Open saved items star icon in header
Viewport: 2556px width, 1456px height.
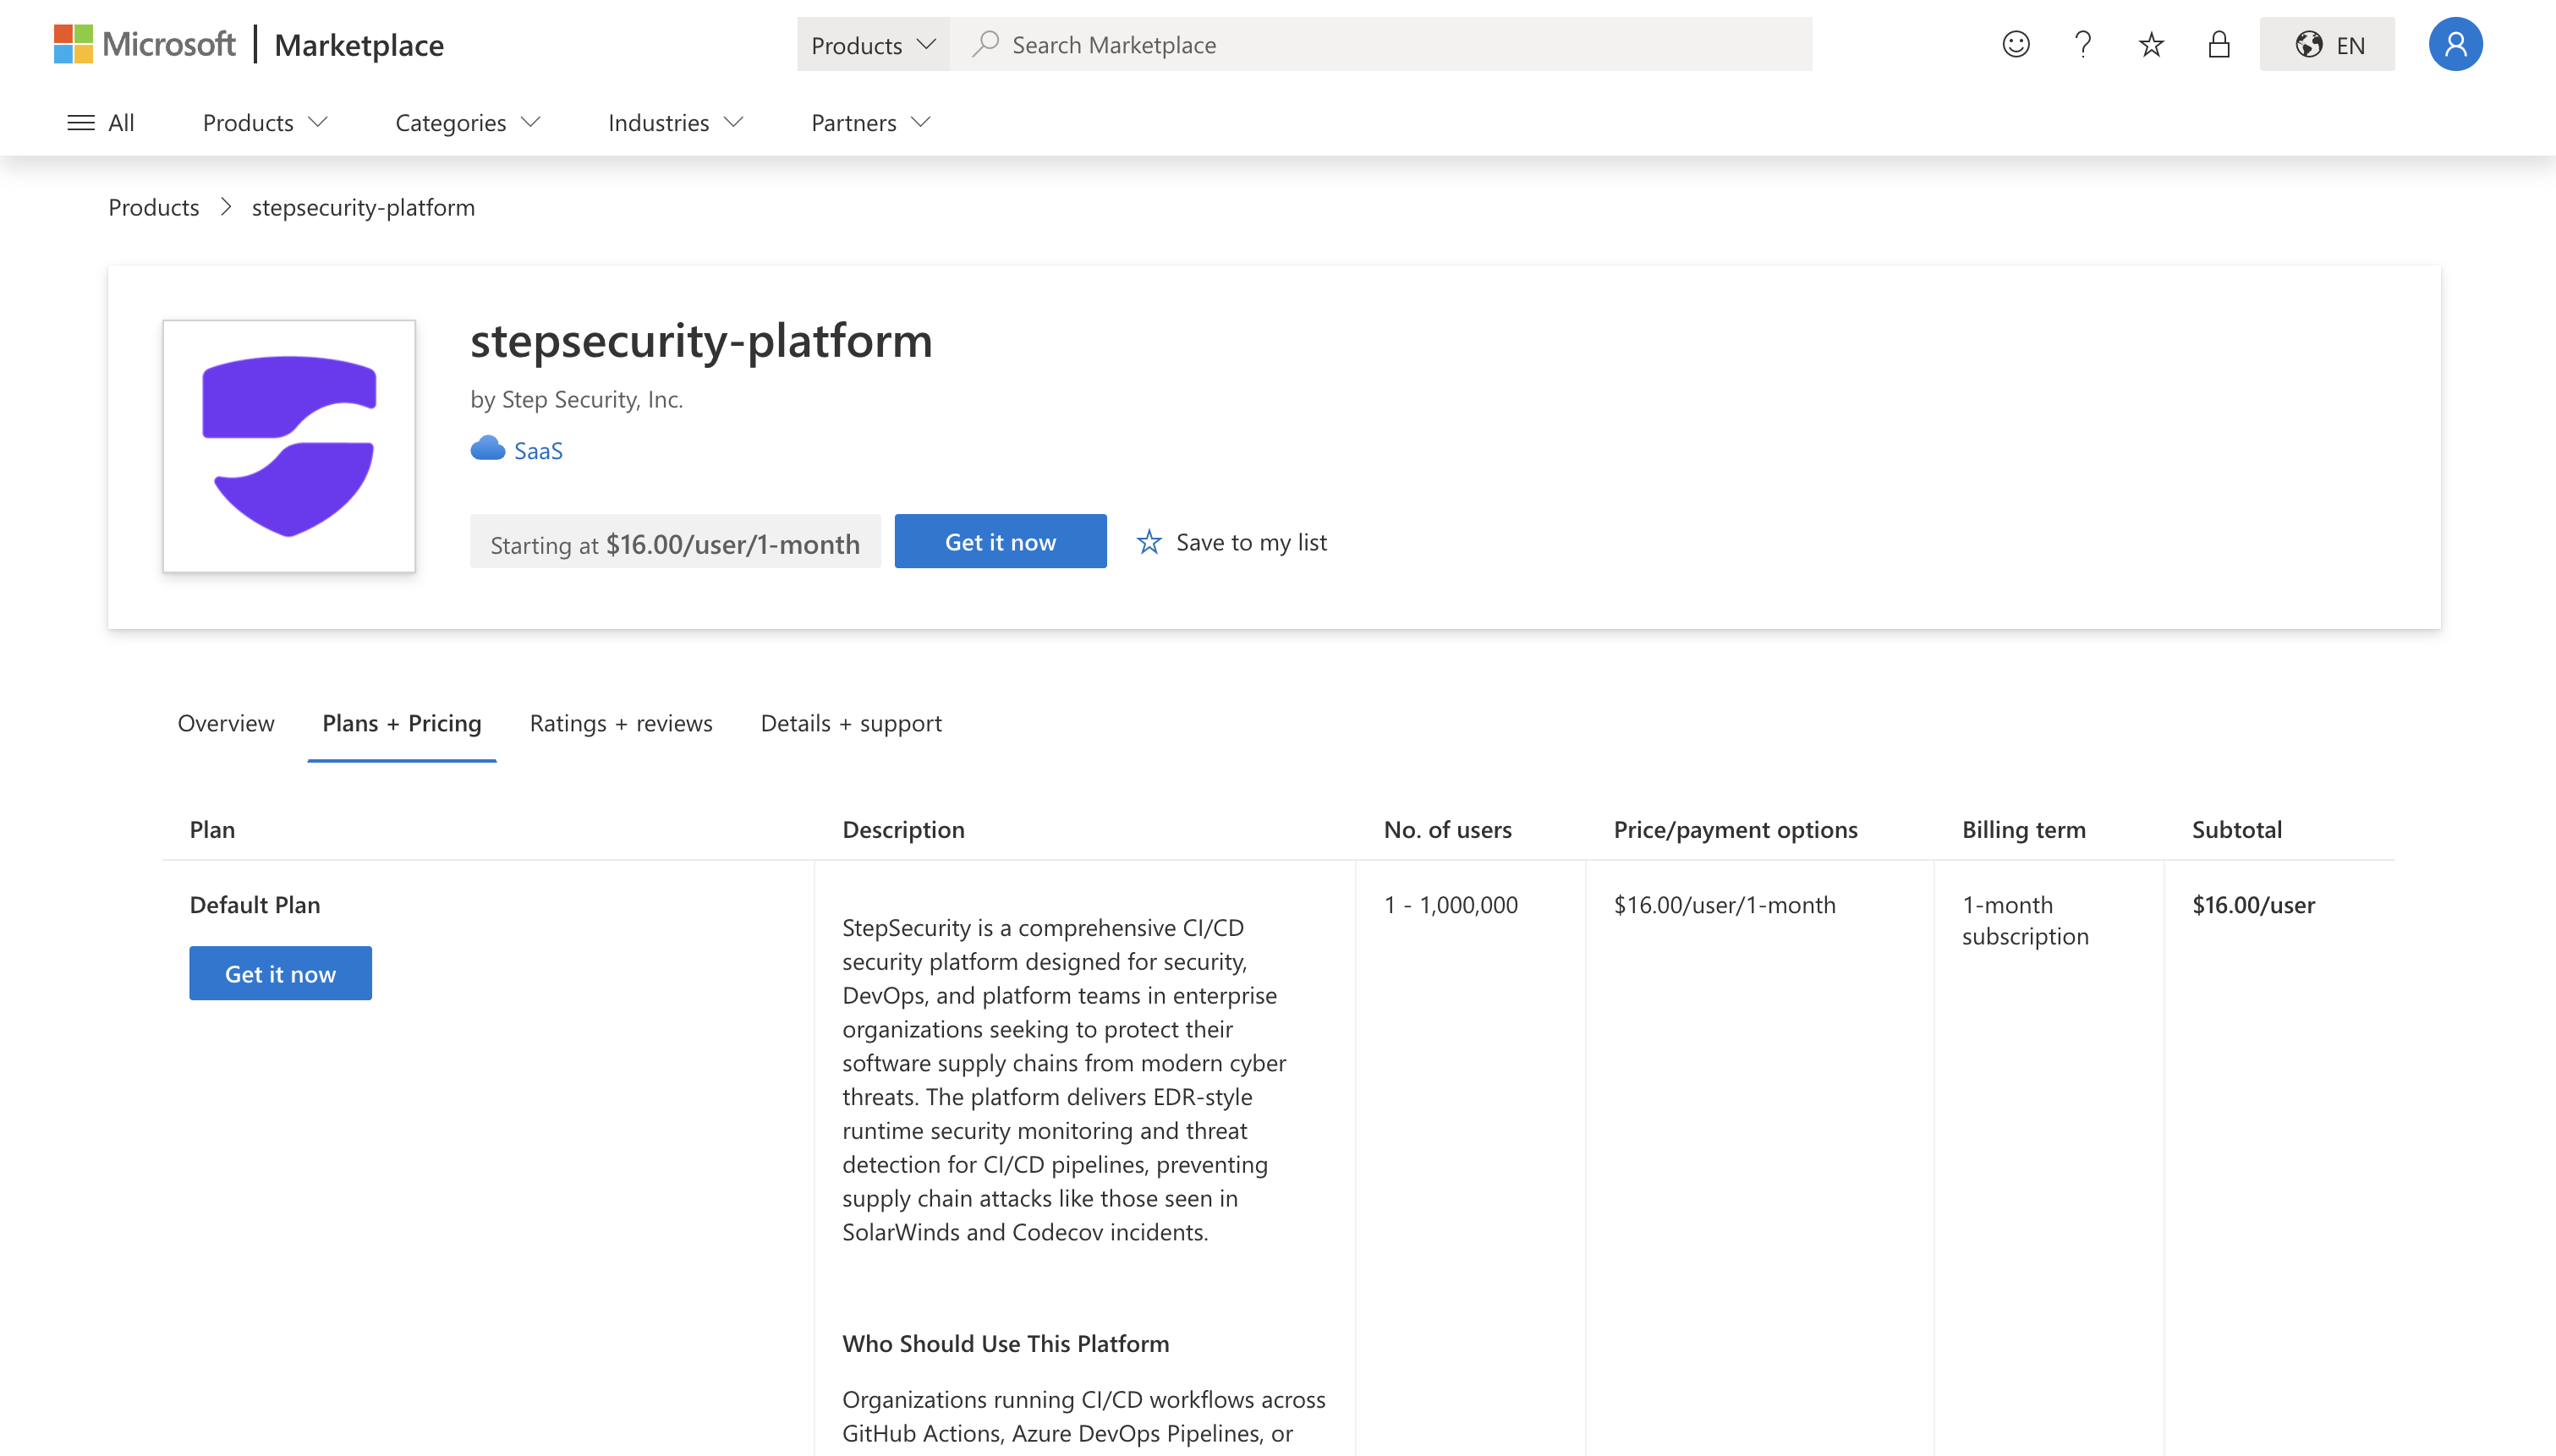click(x=2151, y=44)
